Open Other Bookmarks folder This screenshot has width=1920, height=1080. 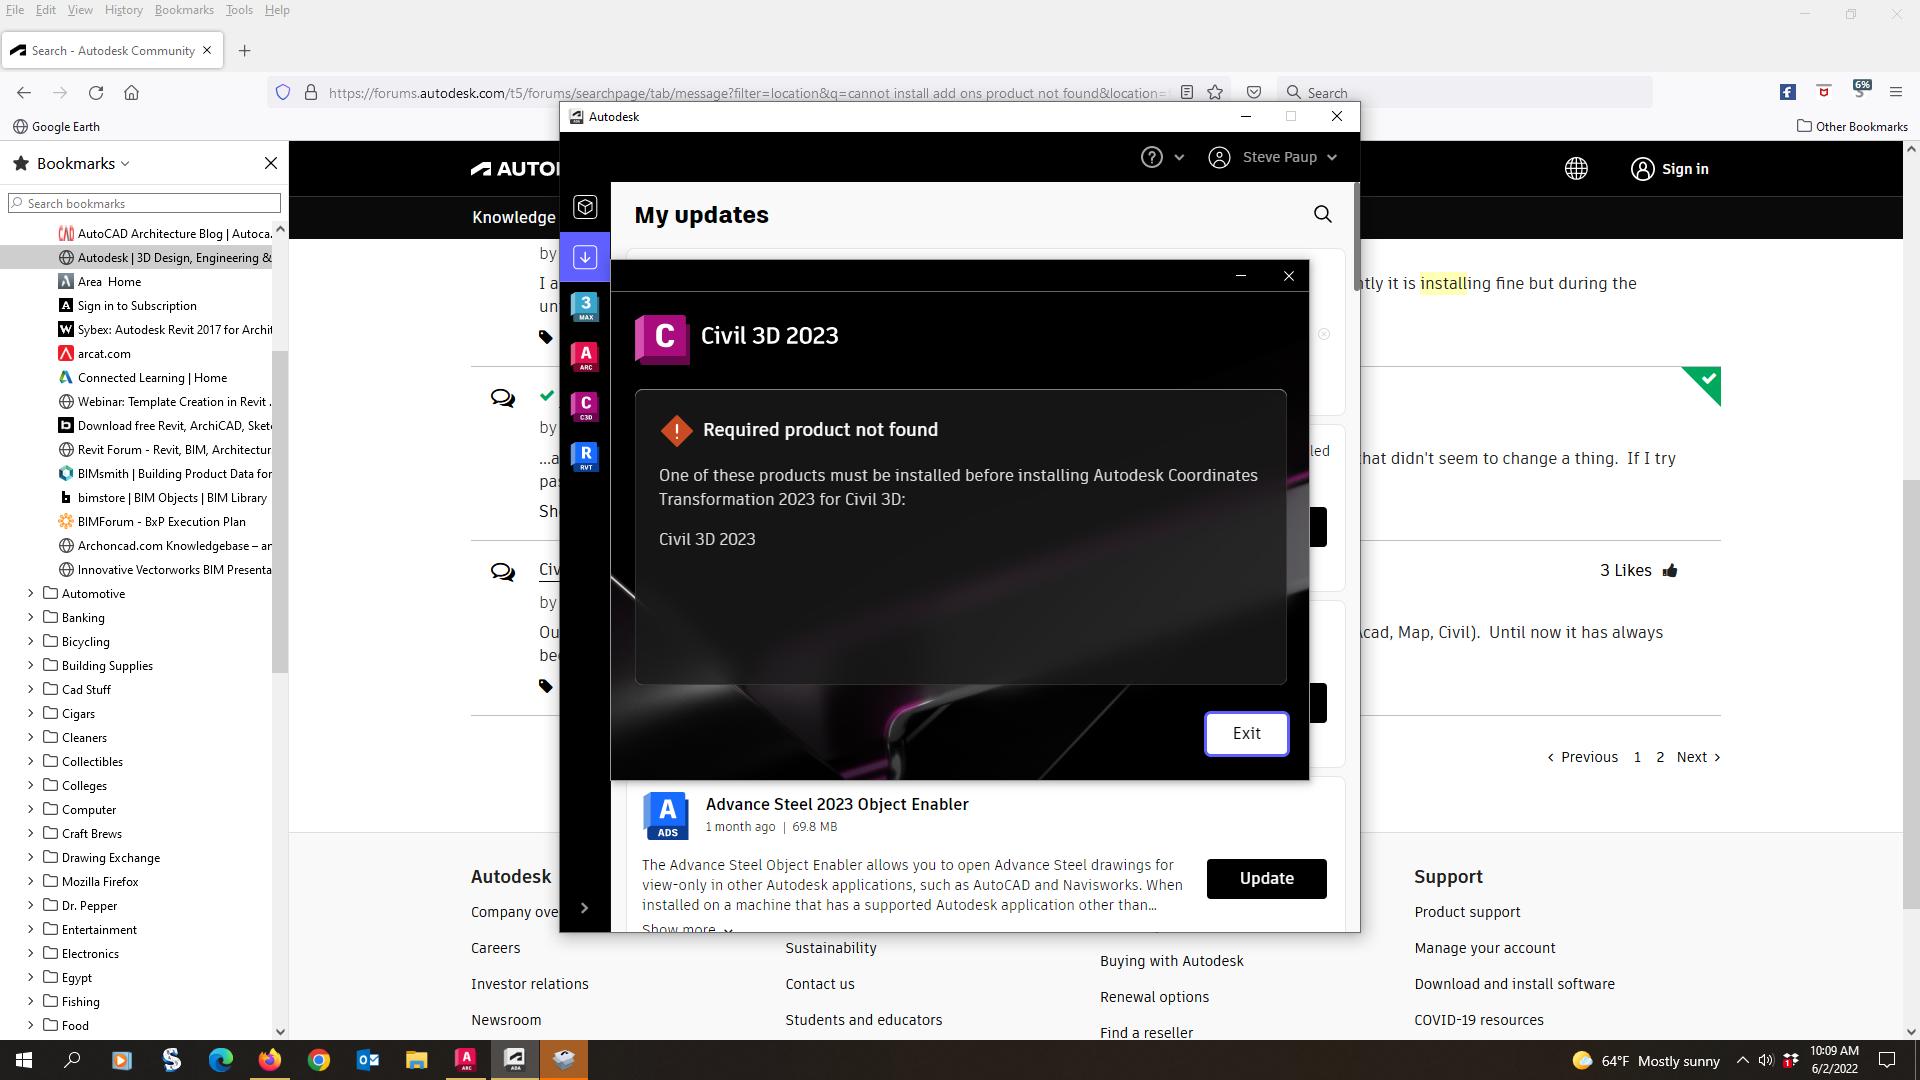tap(1852, 127)
